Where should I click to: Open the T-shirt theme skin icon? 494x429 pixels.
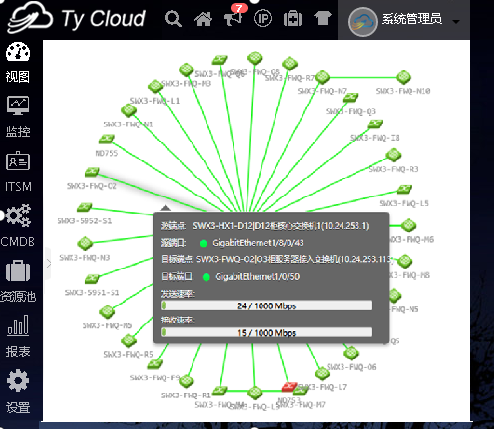(x=323, y=18)
